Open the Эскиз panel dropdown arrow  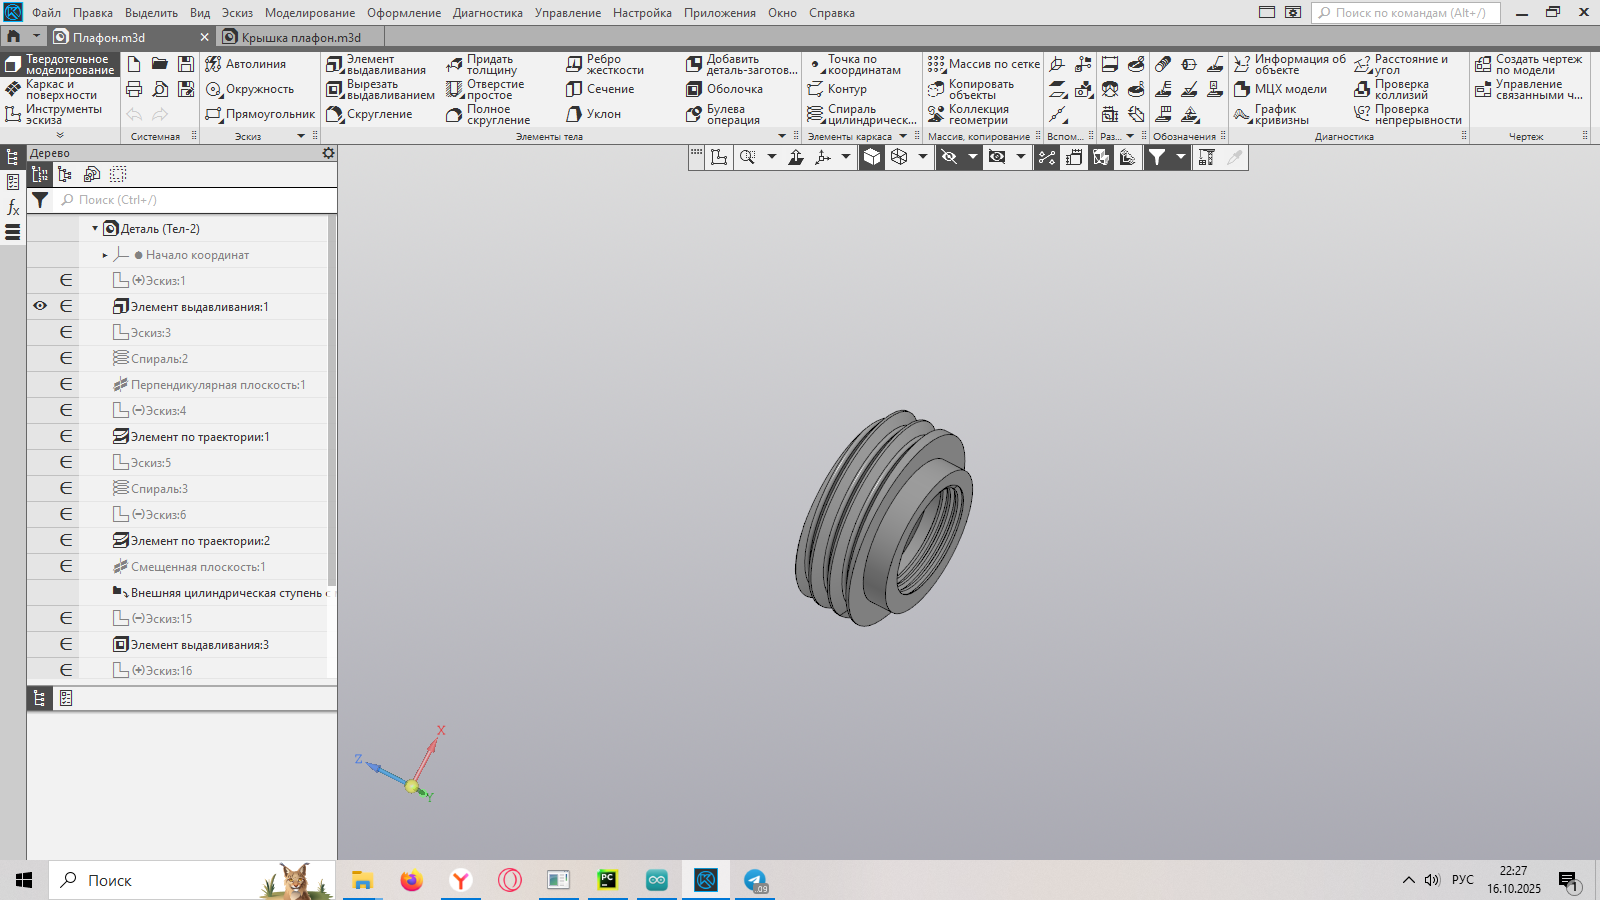301,136
